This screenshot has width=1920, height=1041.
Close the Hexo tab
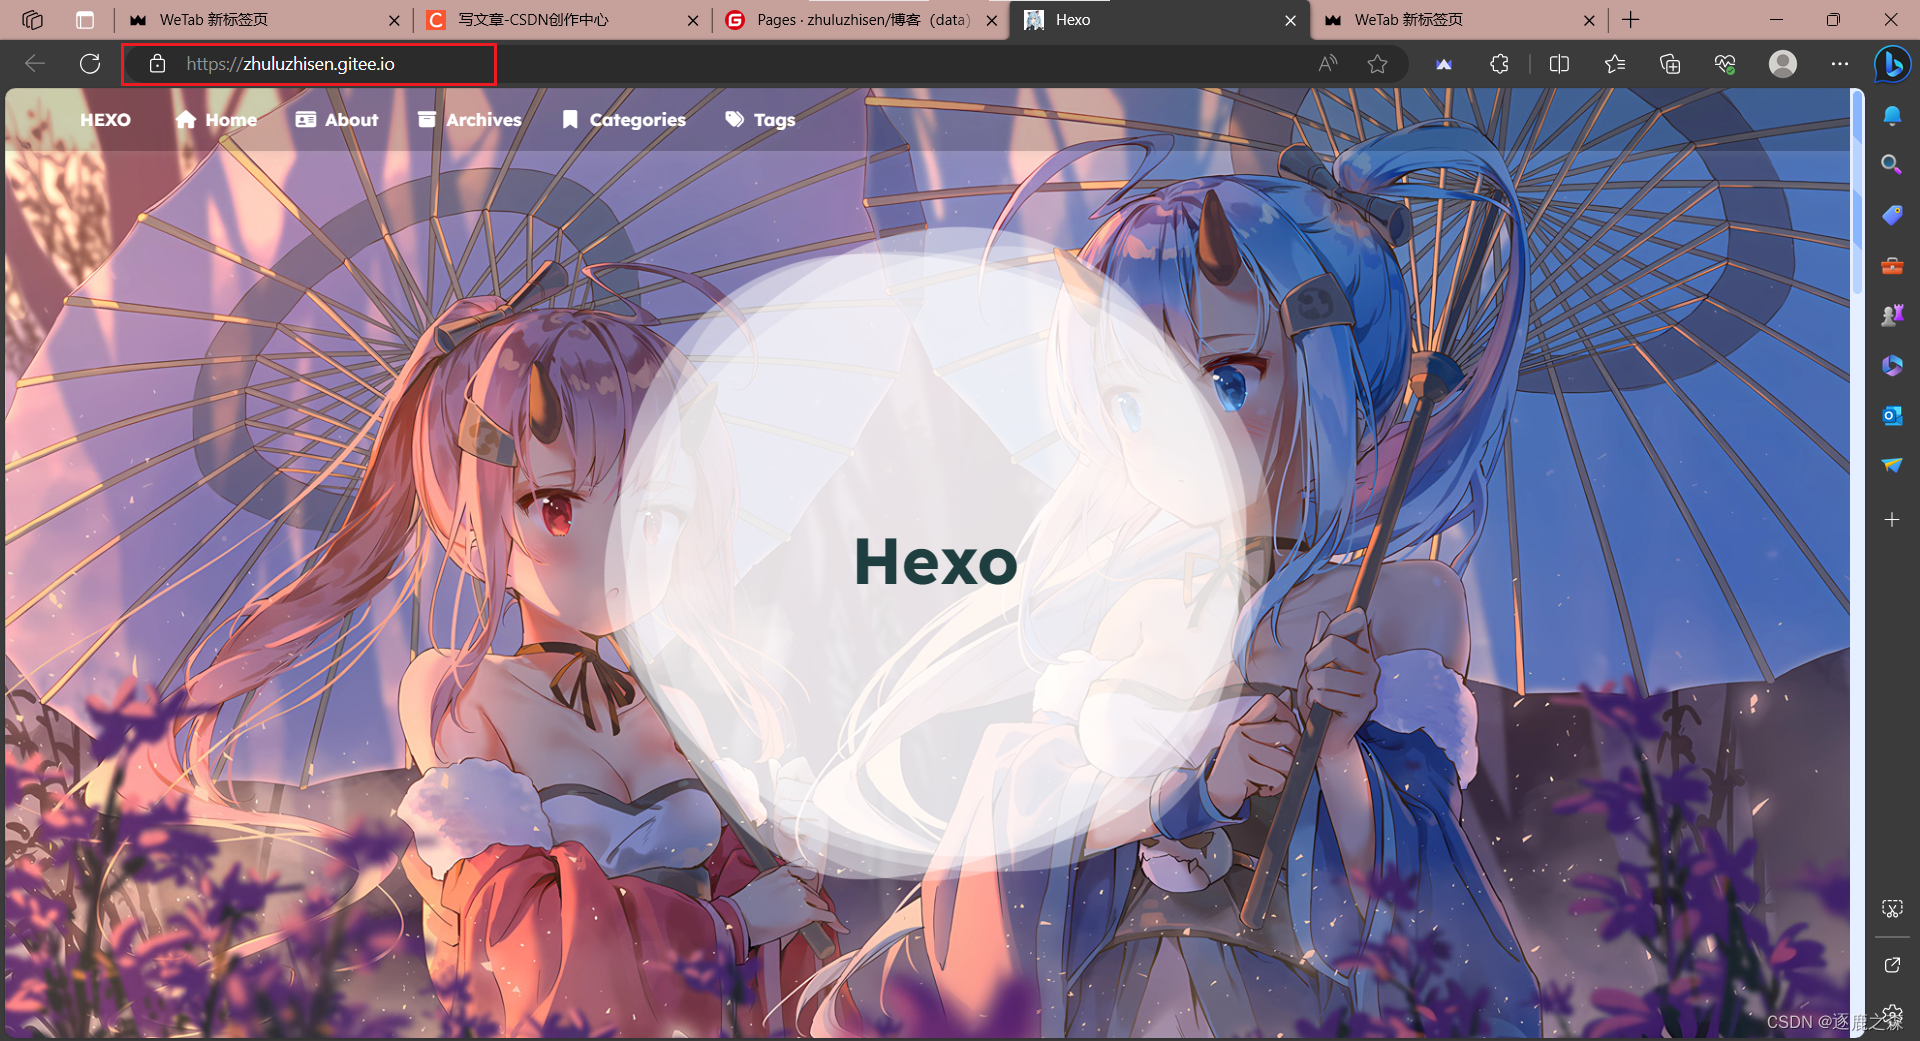point(1290,20)
